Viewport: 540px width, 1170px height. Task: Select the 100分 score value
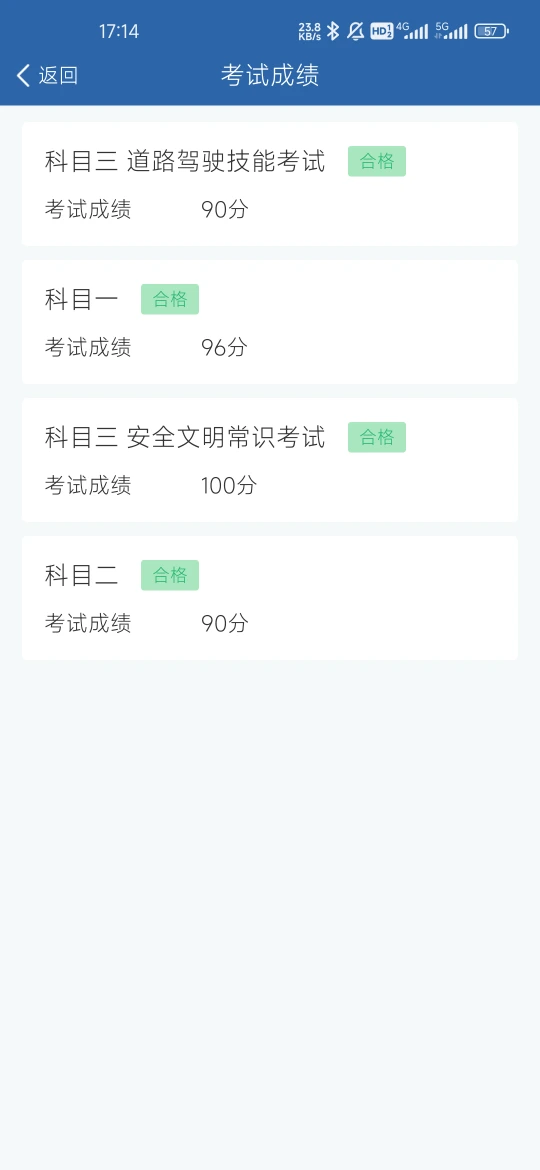coord(229,486)
